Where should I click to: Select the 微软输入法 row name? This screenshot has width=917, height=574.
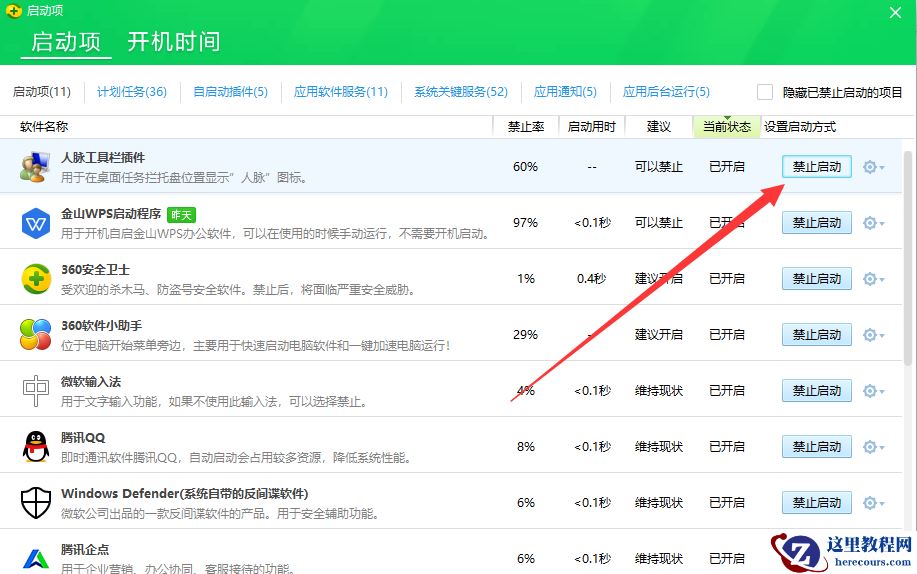point(91,381)
